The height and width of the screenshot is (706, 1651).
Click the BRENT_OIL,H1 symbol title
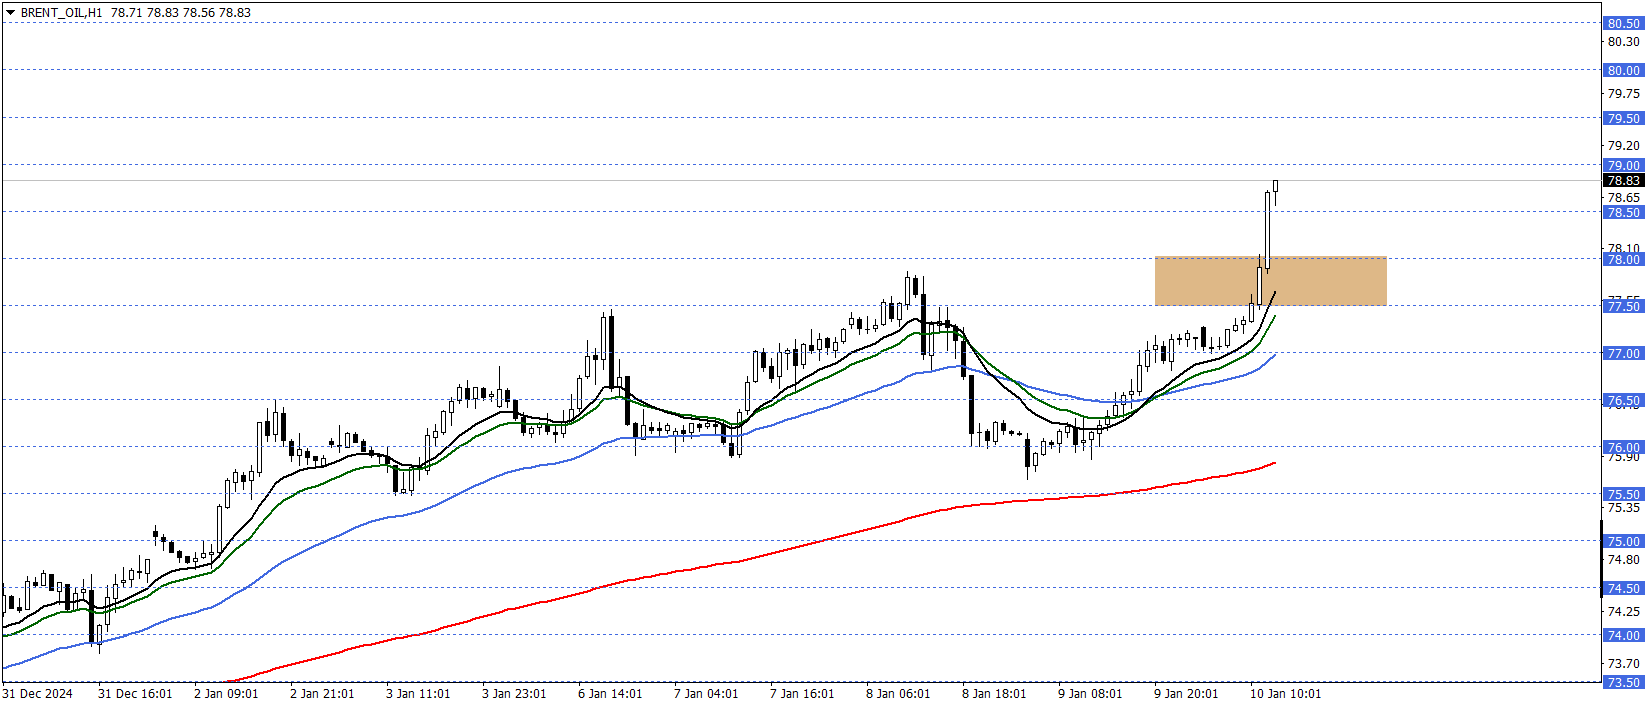(x=61, y=13)
